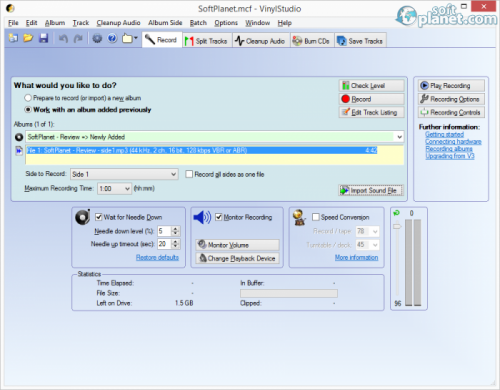Open the Batch menu
This screenshot has height=390, width=500.
pyautogui.click(x=198, y=23)
